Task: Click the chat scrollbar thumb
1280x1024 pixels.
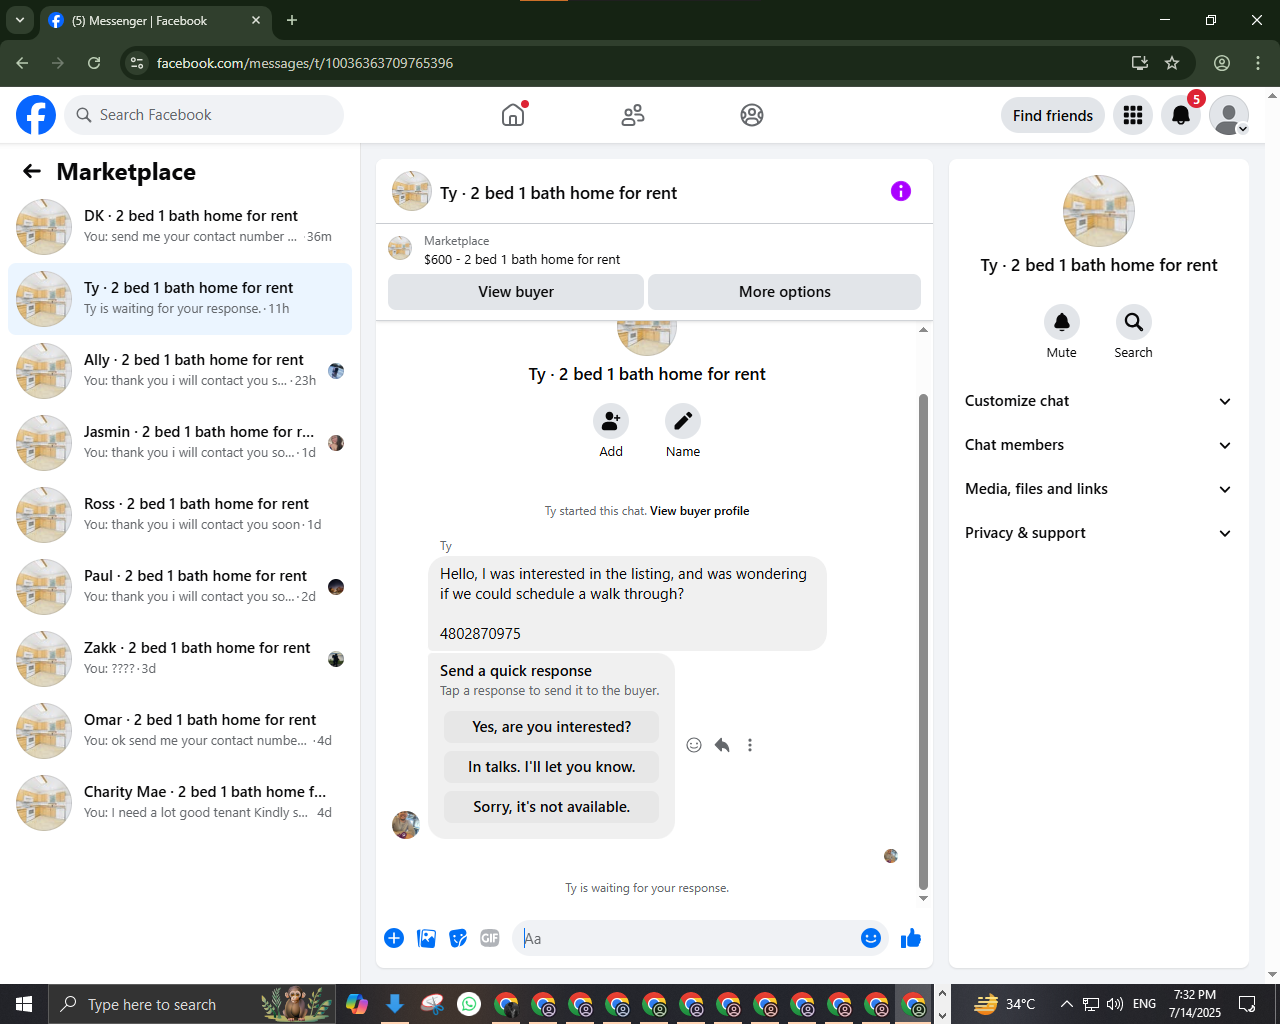Action: [923, 641]
